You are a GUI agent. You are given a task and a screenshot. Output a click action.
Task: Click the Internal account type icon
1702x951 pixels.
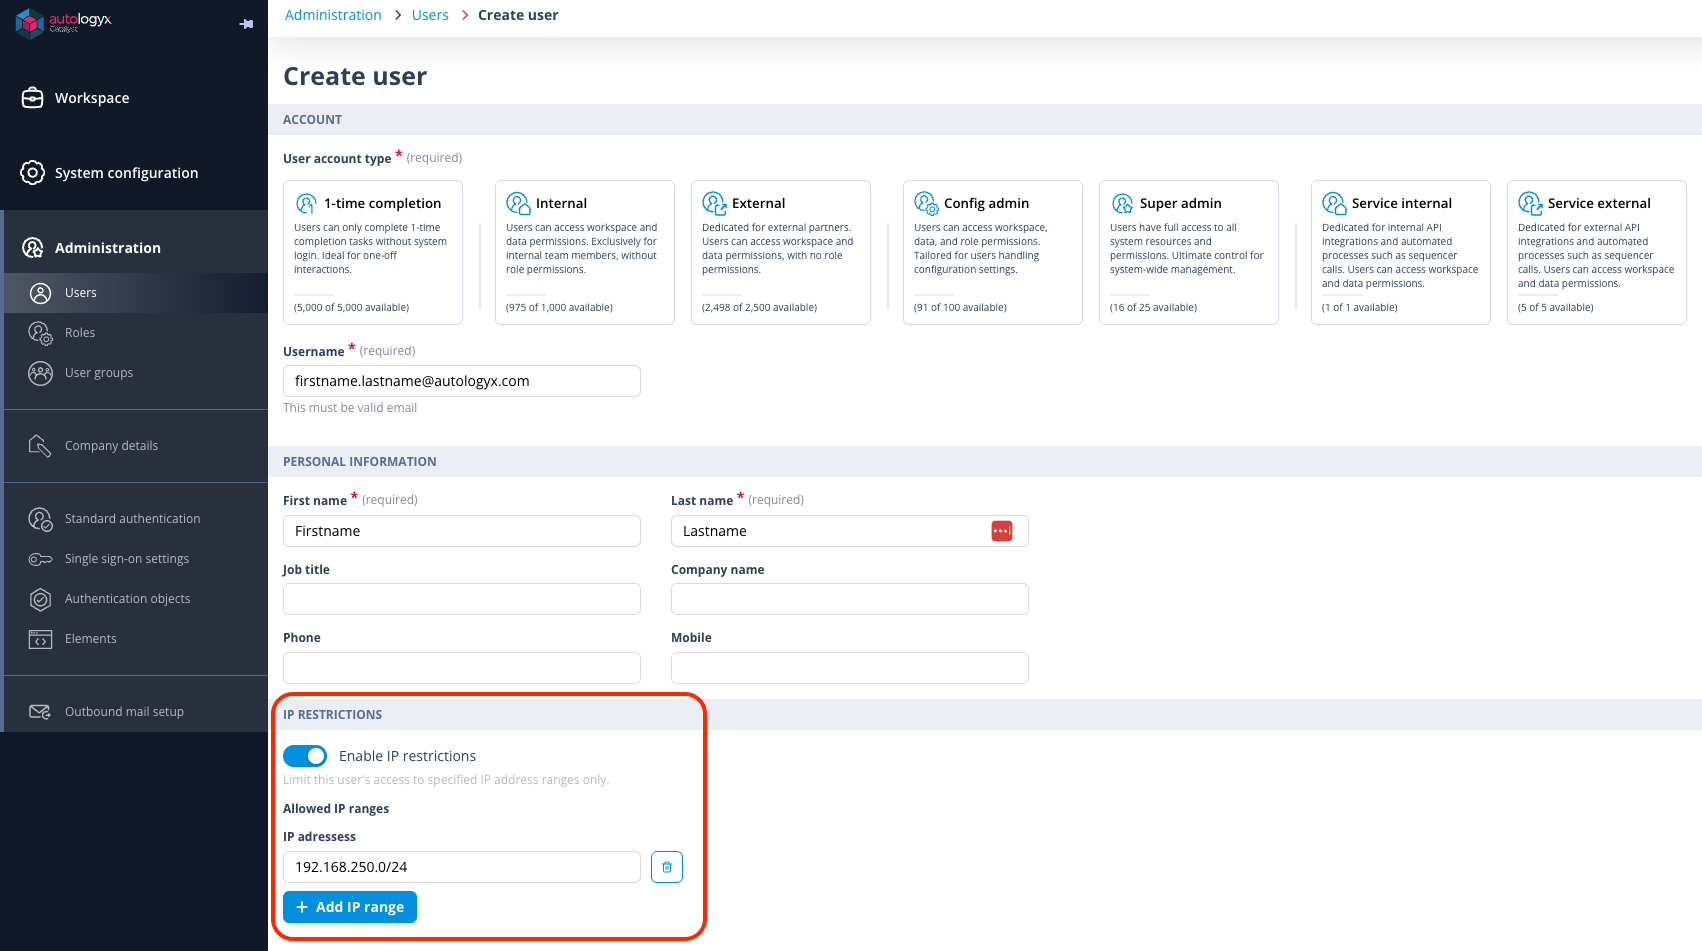pos(518,203)
